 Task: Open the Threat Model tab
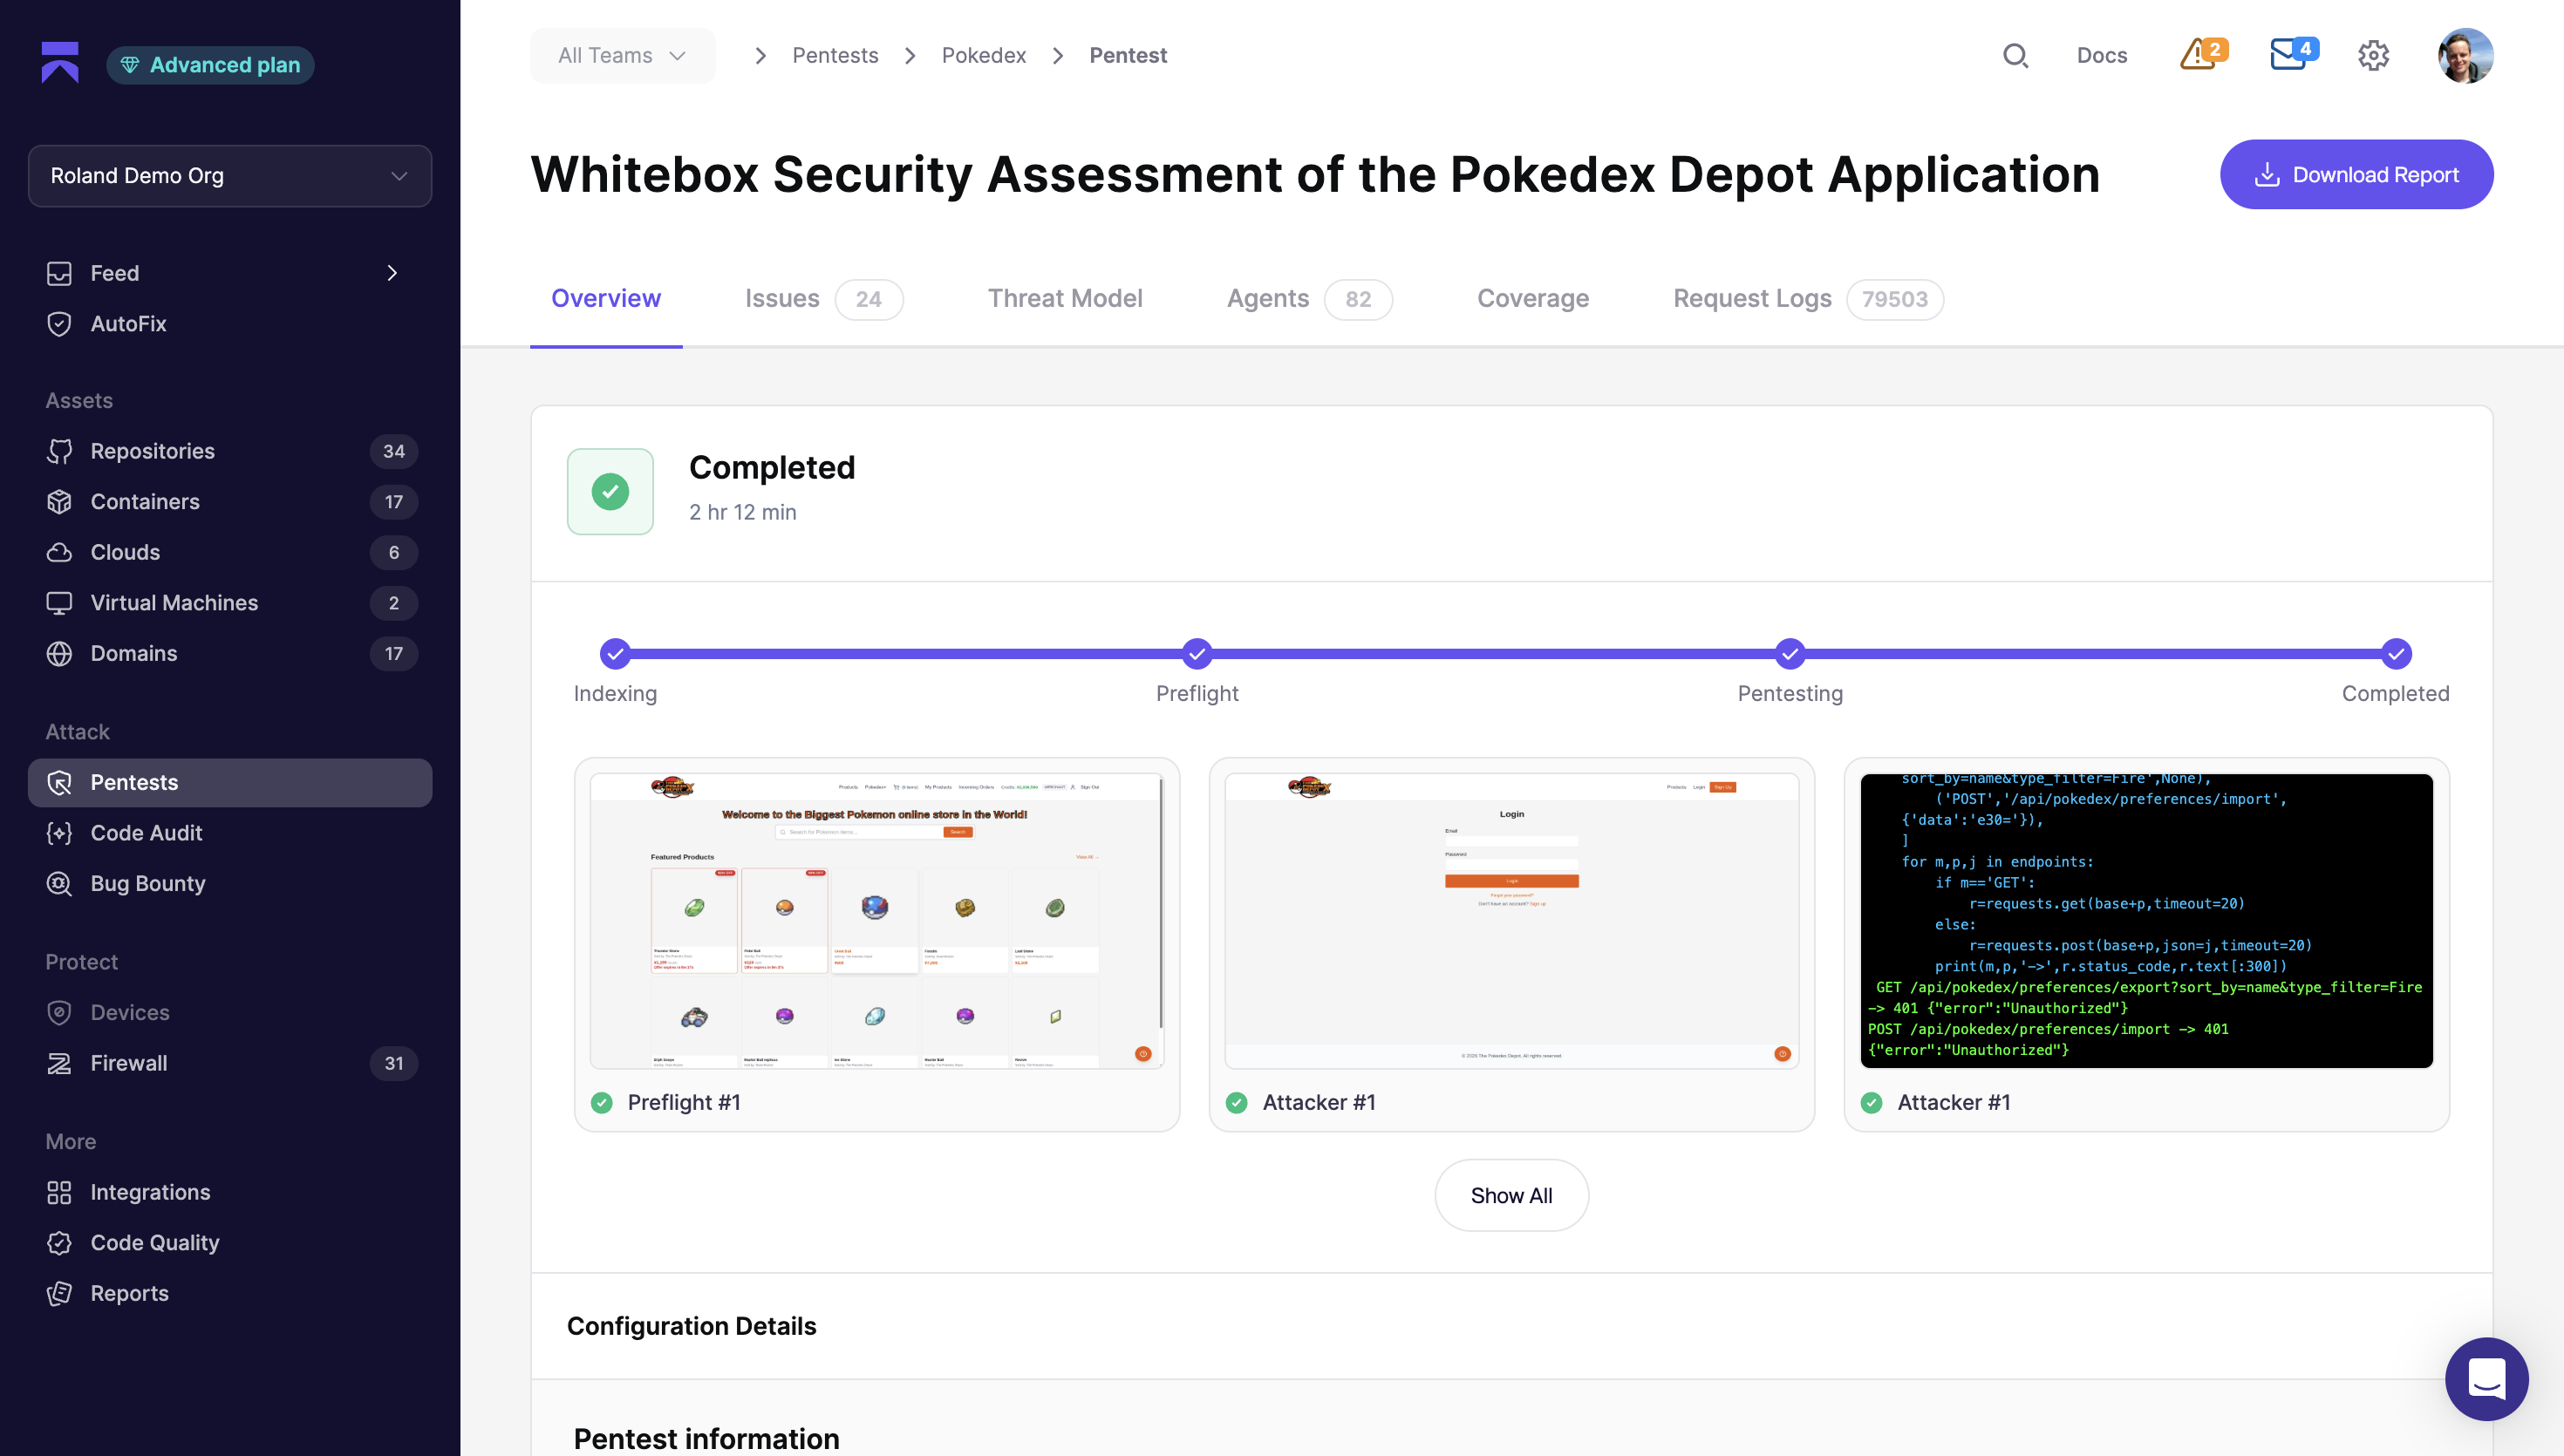[x=1065, y=298]
